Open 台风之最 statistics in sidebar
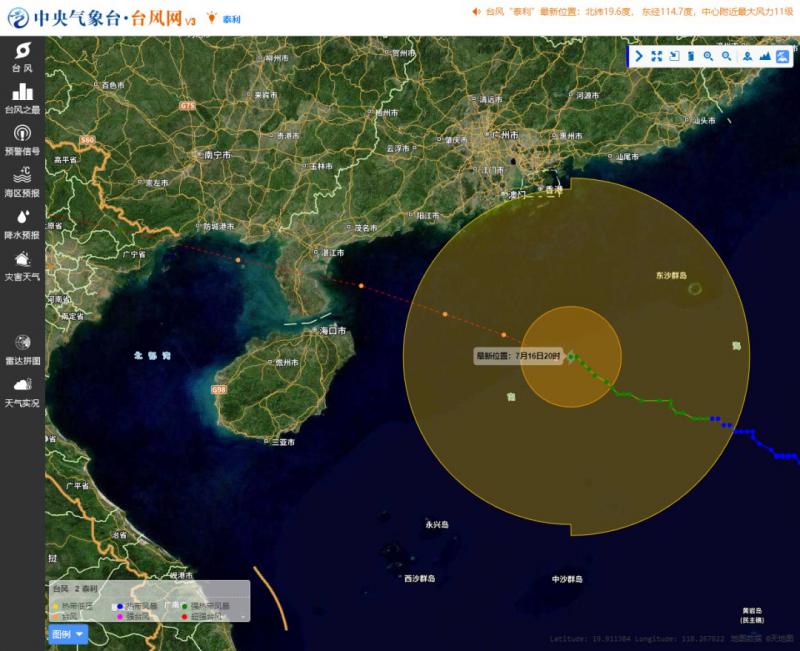 [22, 99]
